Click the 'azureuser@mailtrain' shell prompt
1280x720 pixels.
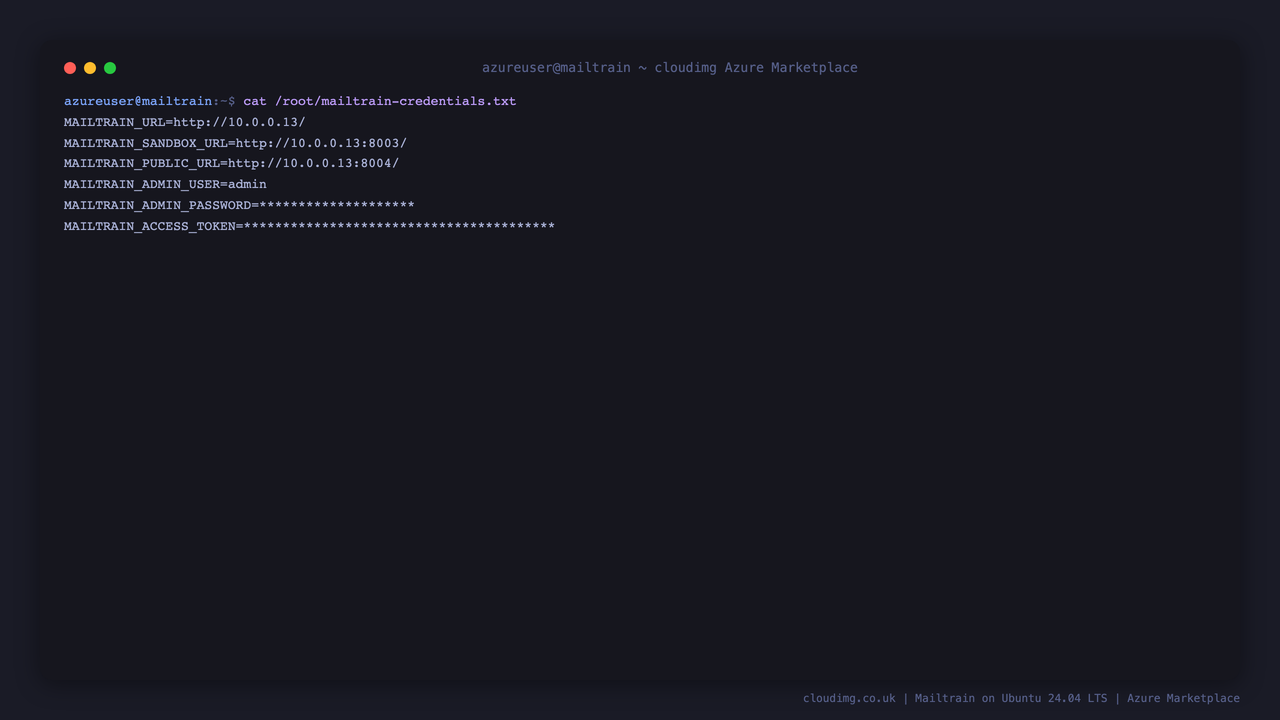138,101
